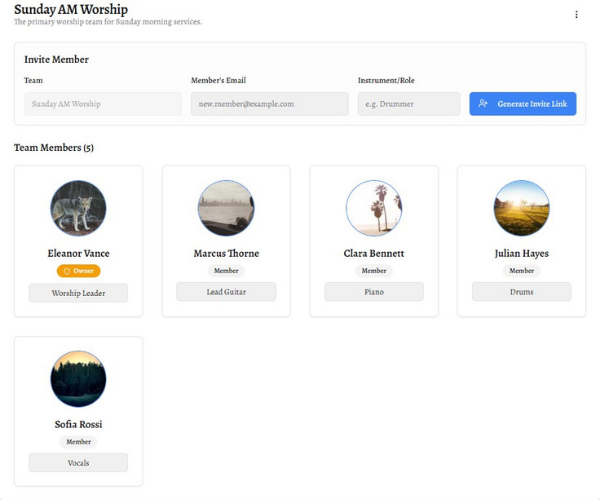The width and height of the screenshot is (600, 500).
Task: Click the Lead Guitar role tag
Action: click(x=226, y=292)
